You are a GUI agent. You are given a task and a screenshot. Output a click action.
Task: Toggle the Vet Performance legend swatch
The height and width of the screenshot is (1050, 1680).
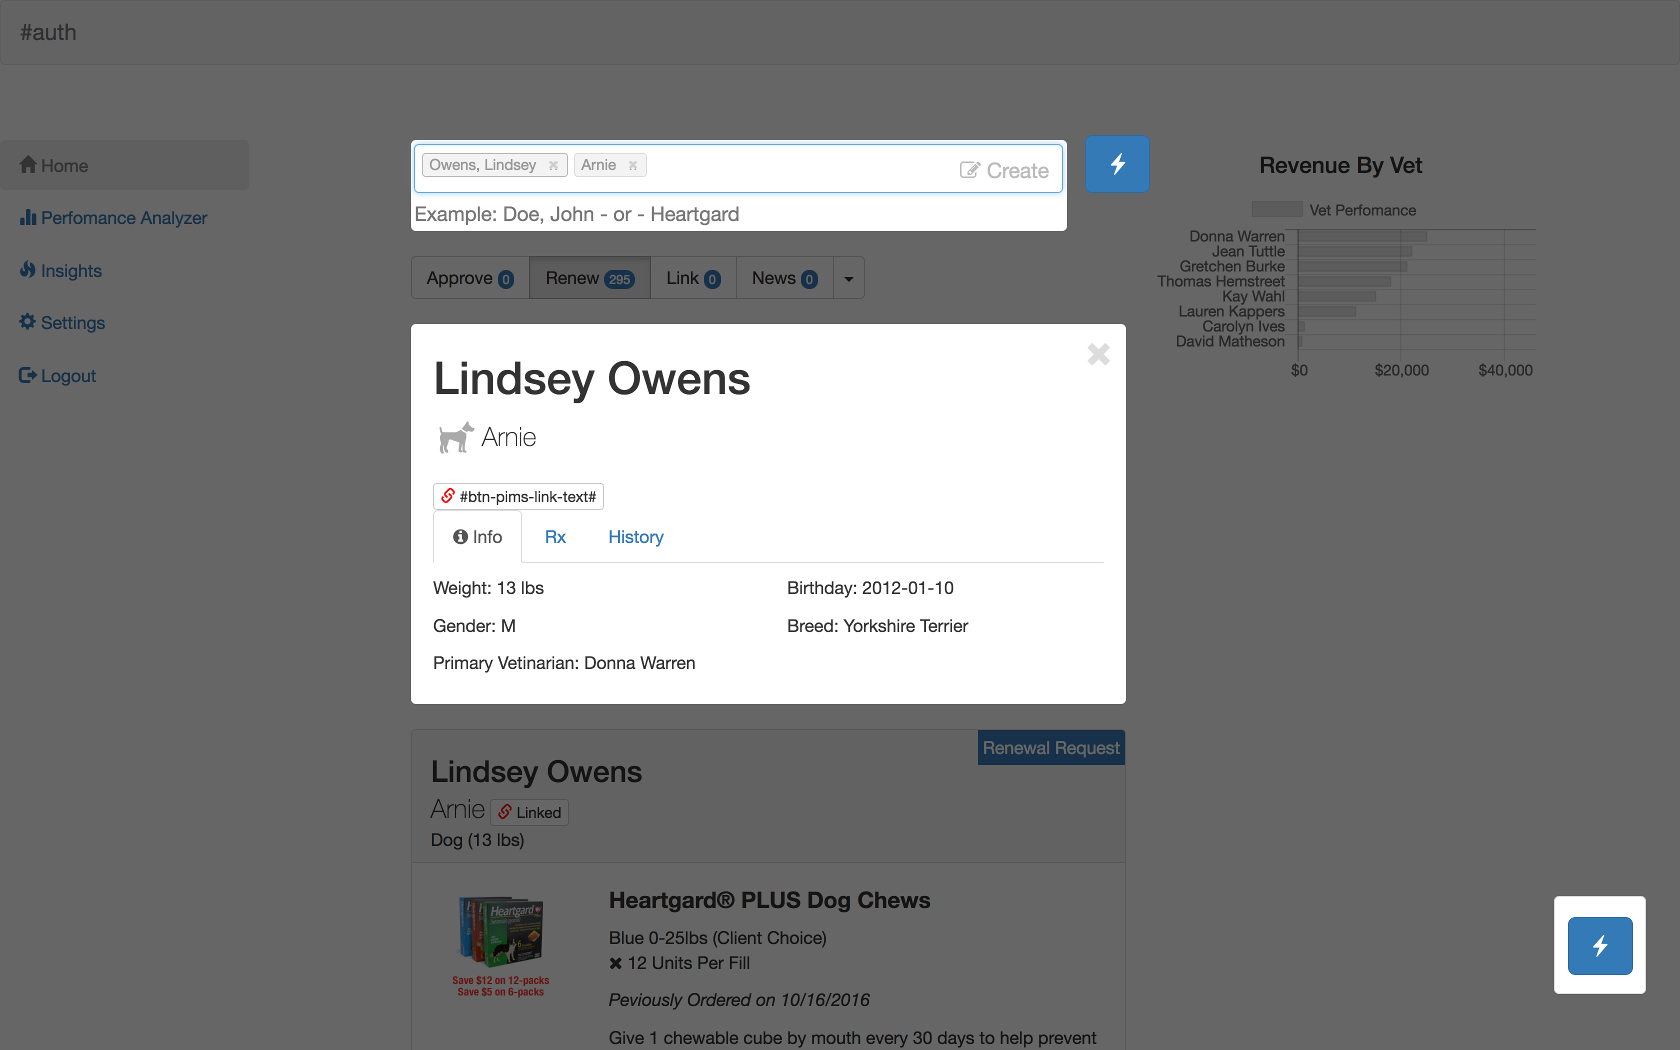pos(1277,210)
